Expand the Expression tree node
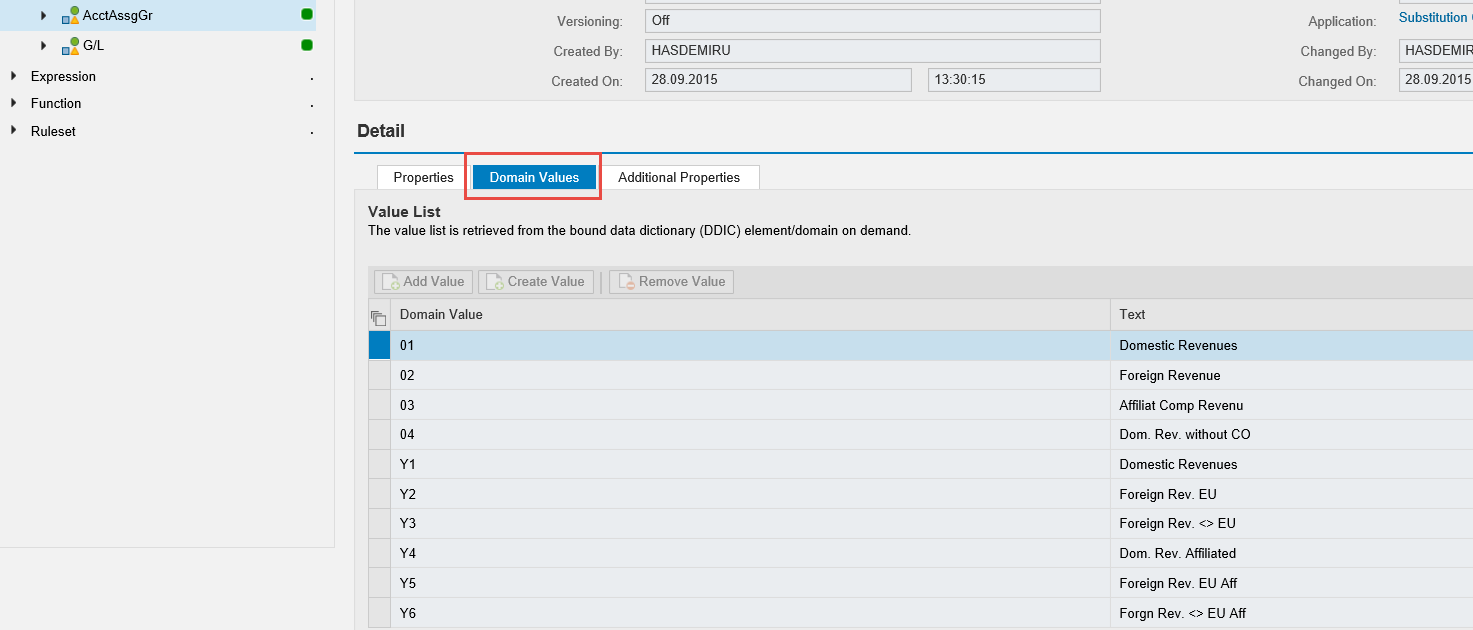This screenshot has height=630, width=1473. (x=13, y=76)
